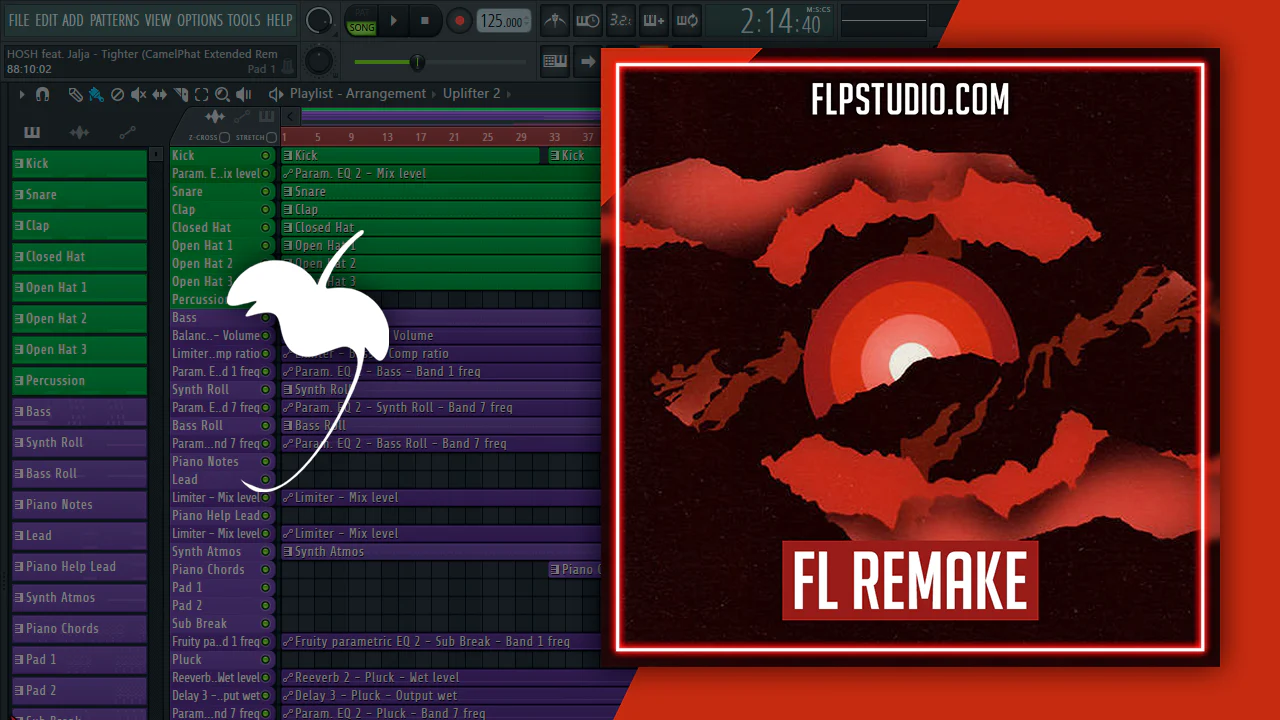Screen dimensions: 1280x720
Task: Click the overdub recording icon
Action: tap(654, 20)
